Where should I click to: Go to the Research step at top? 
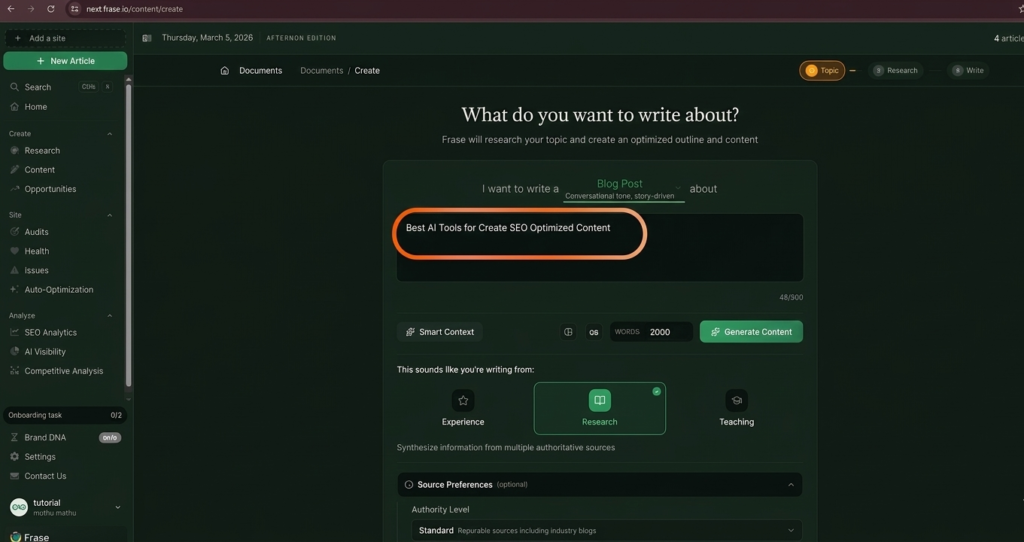[895, 71]
